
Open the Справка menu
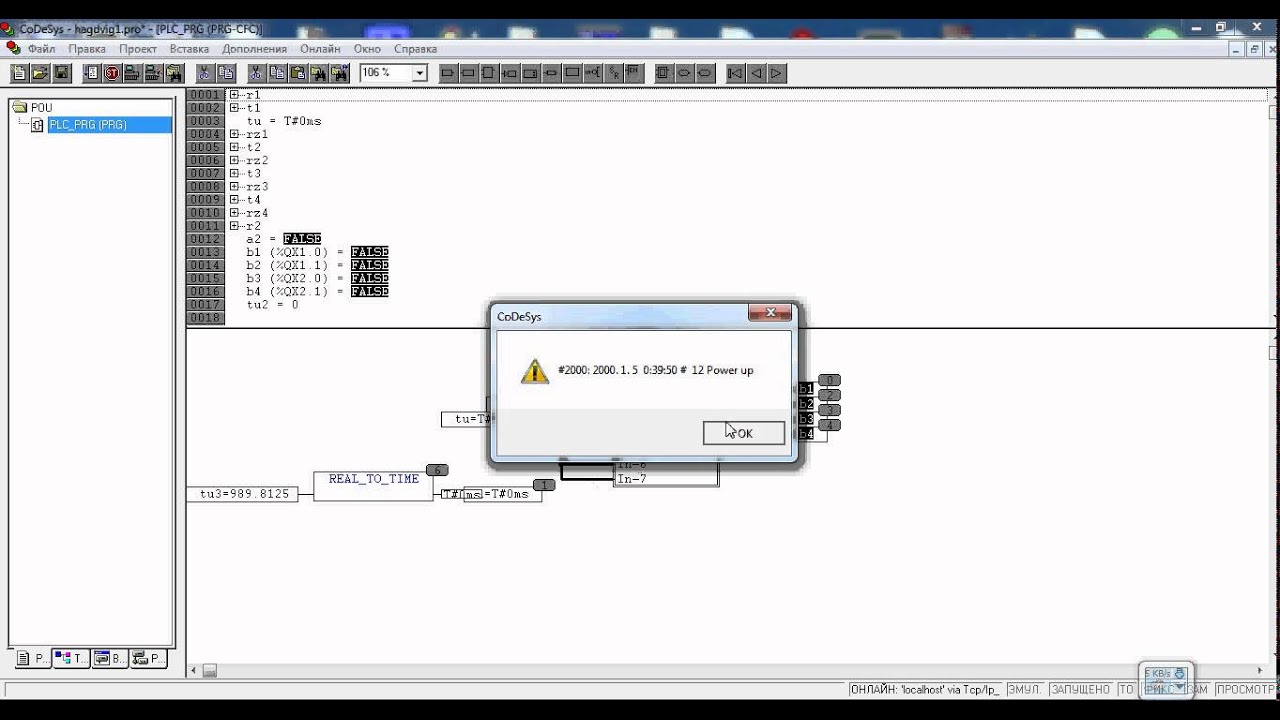(x=415, y=48)
